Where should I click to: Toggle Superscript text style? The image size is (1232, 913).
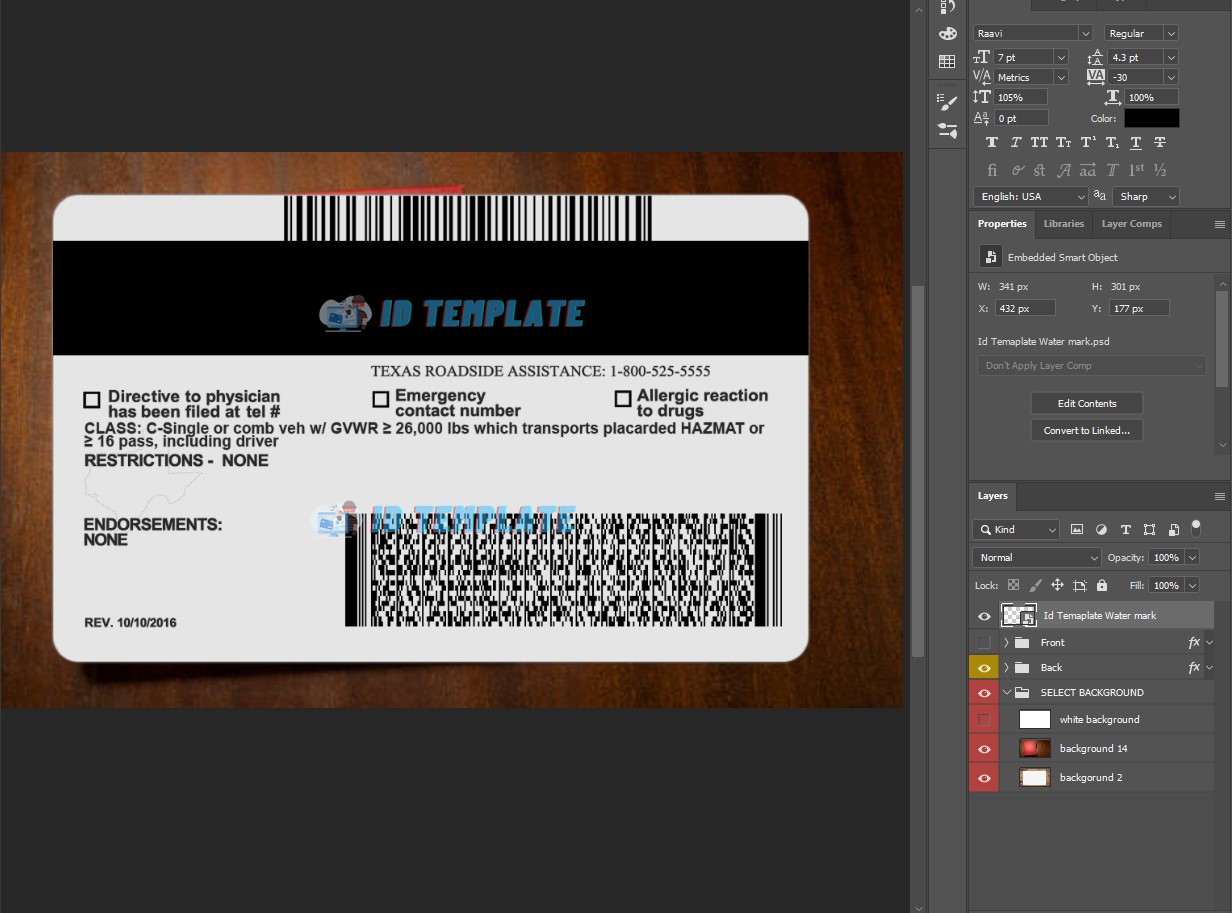pyautogui.click(x=1089, y=144)
